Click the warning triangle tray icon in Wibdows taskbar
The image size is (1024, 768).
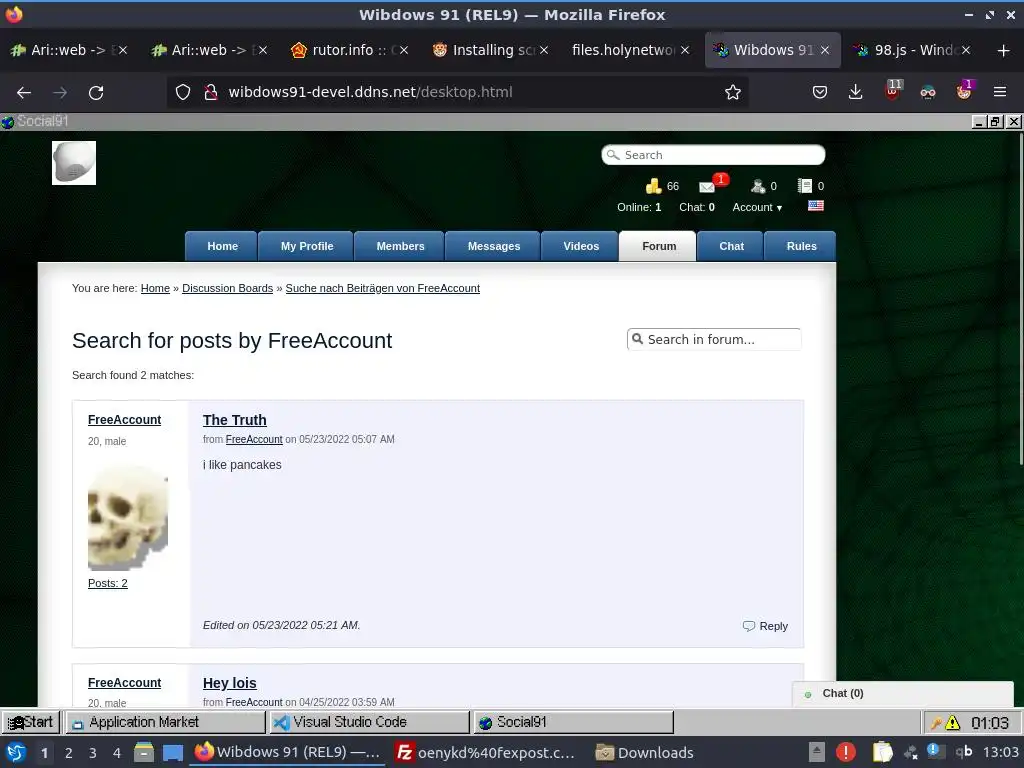point(953,722)
